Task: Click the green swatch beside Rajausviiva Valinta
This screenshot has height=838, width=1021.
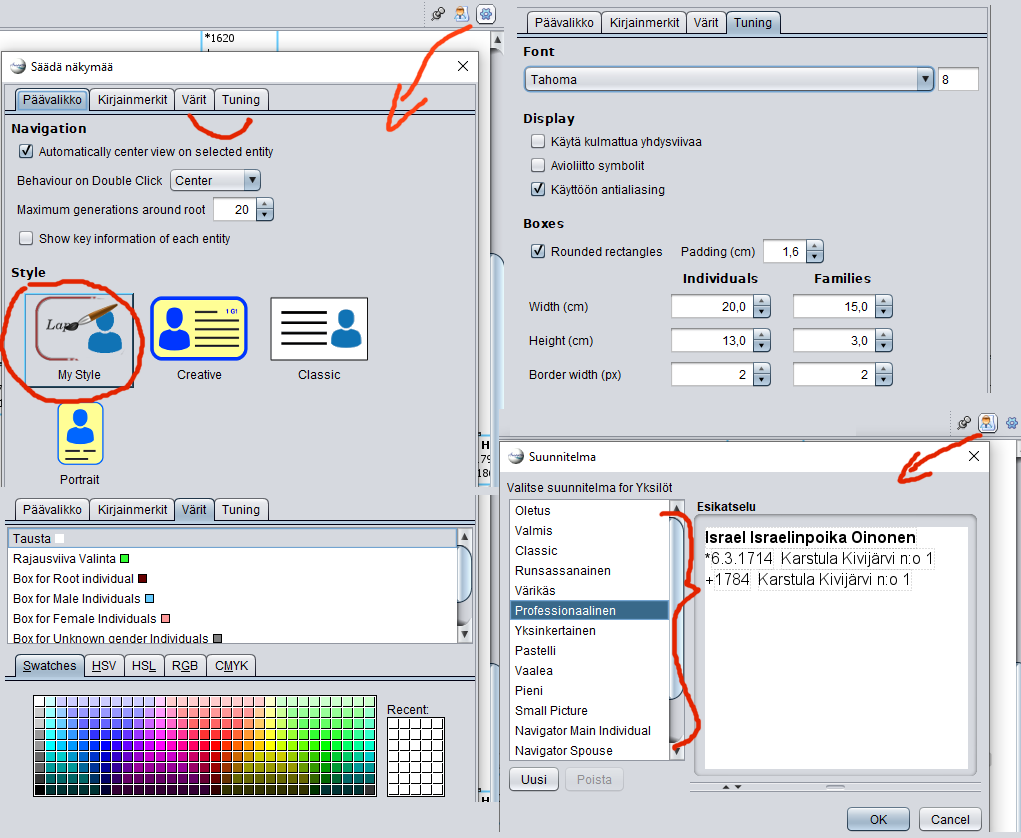Action: (x=124, y=559)
